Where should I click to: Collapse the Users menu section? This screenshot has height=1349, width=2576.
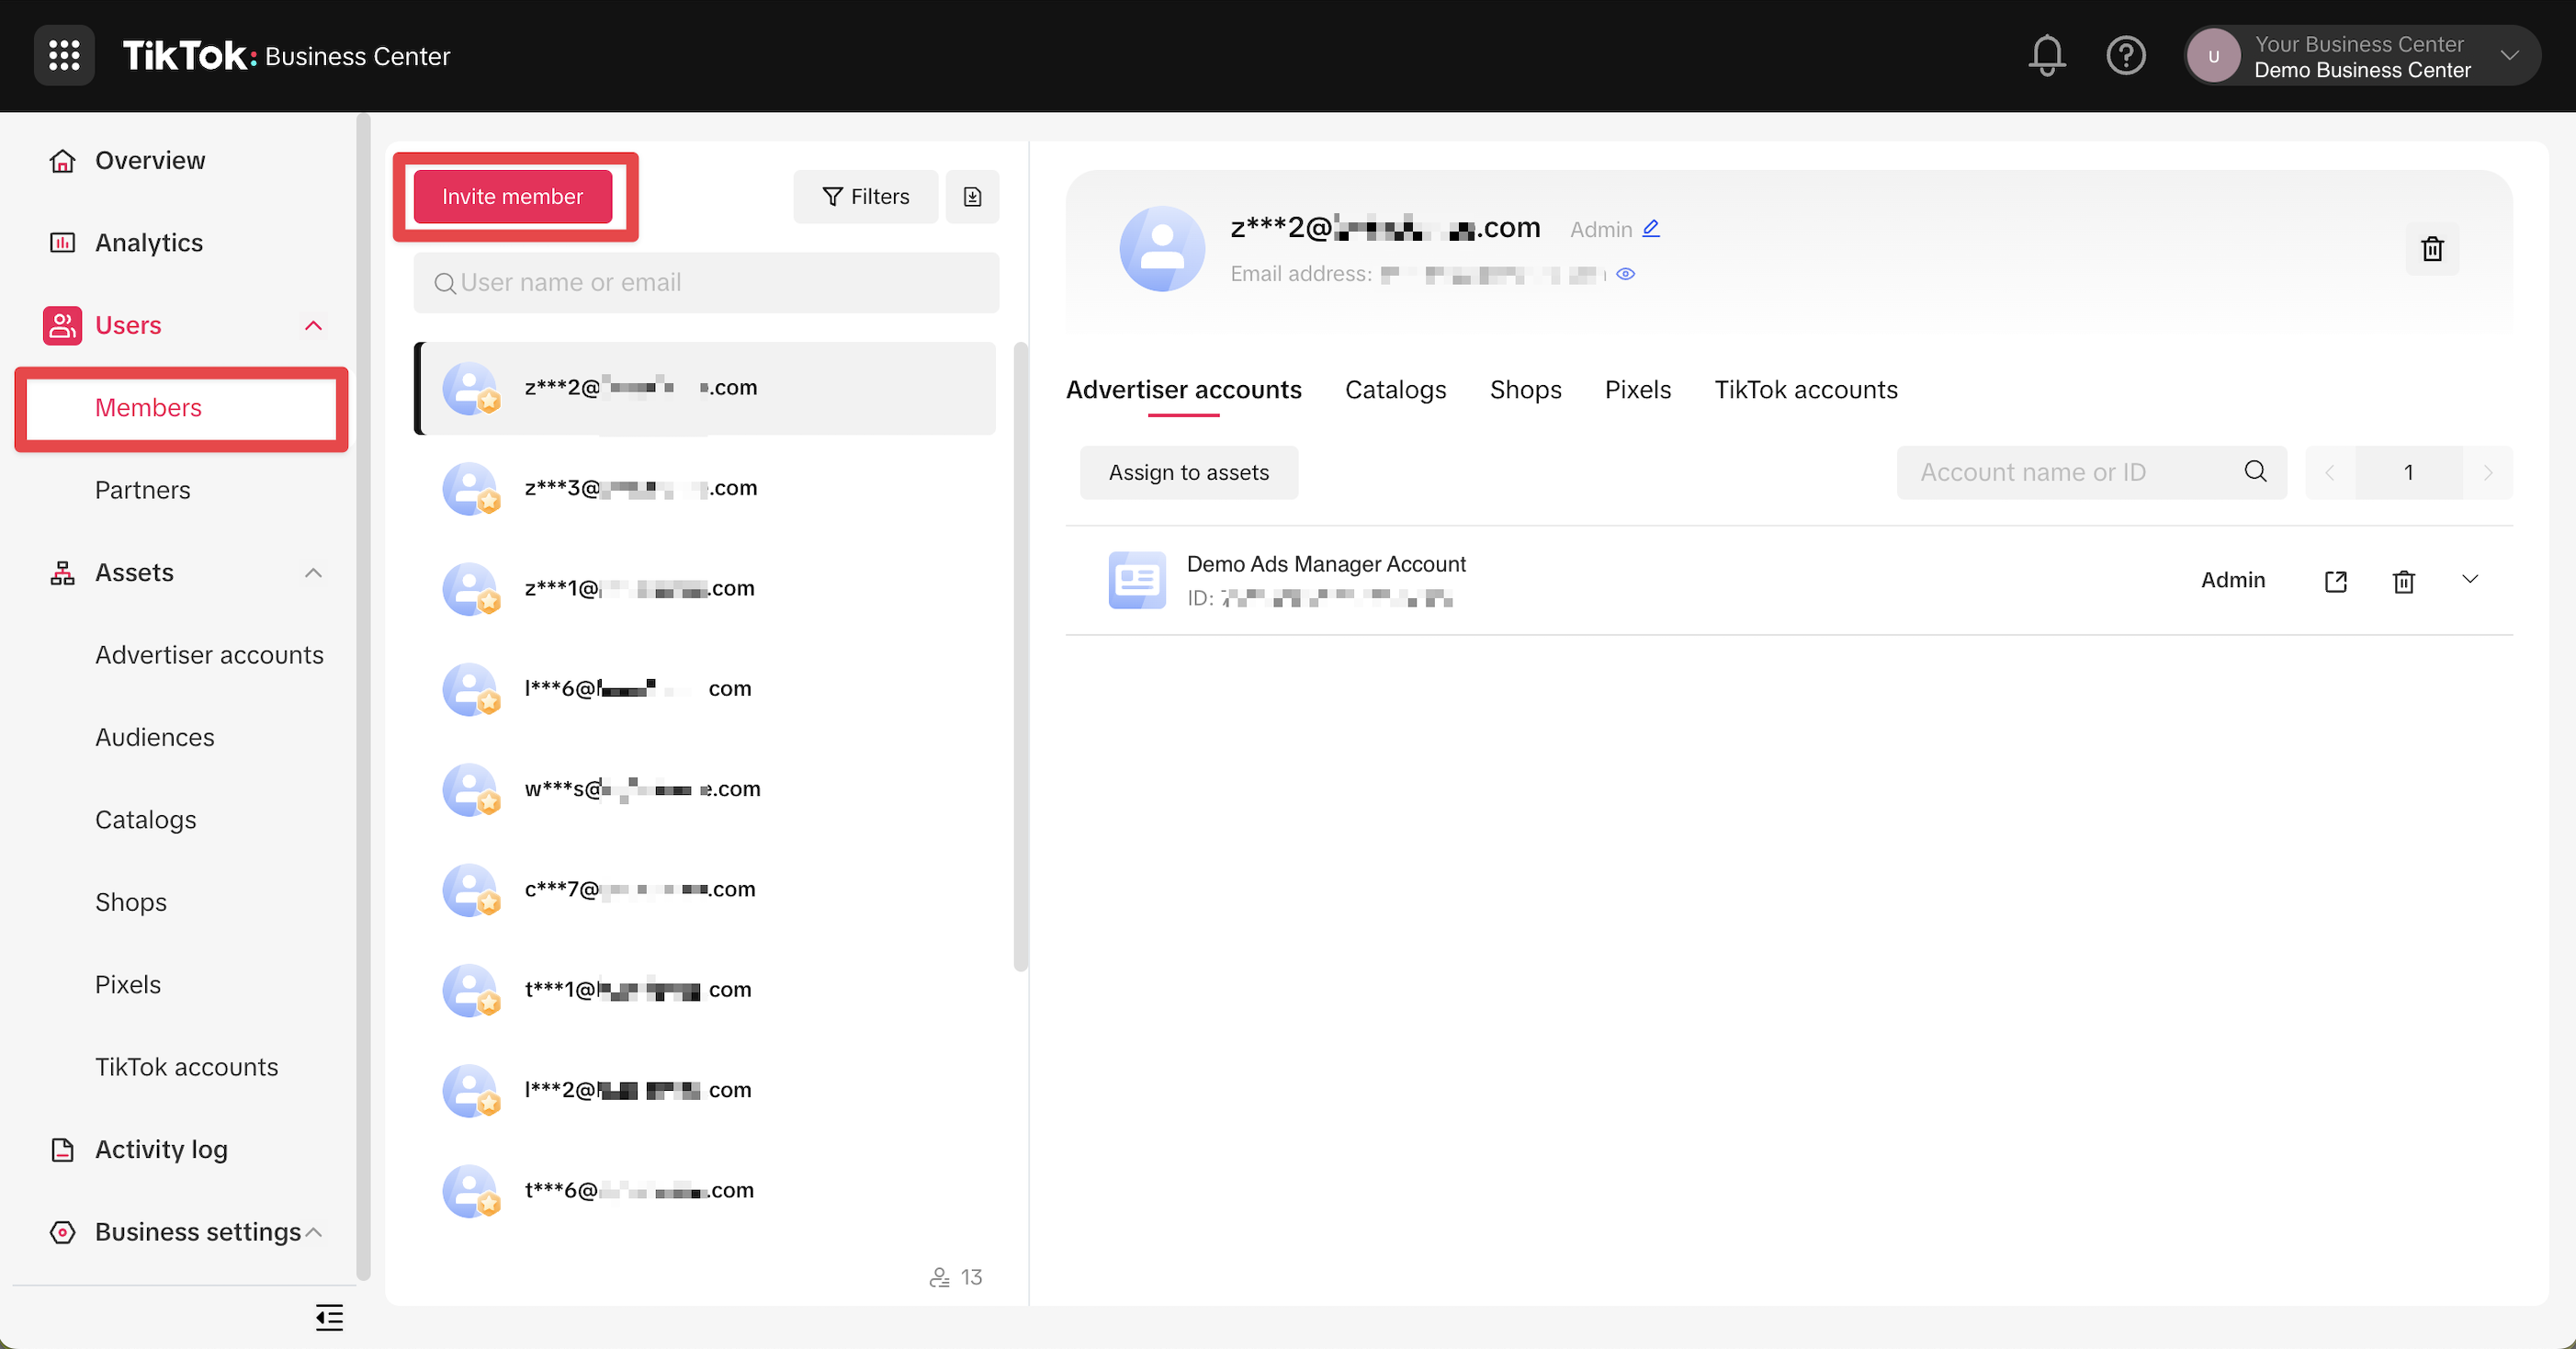point(313,325)
